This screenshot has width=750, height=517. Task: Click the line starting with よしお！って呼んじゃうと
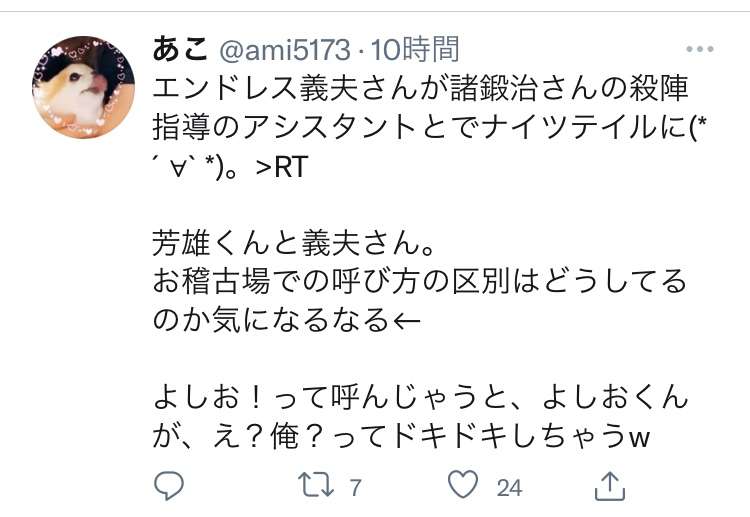point(420,397)
